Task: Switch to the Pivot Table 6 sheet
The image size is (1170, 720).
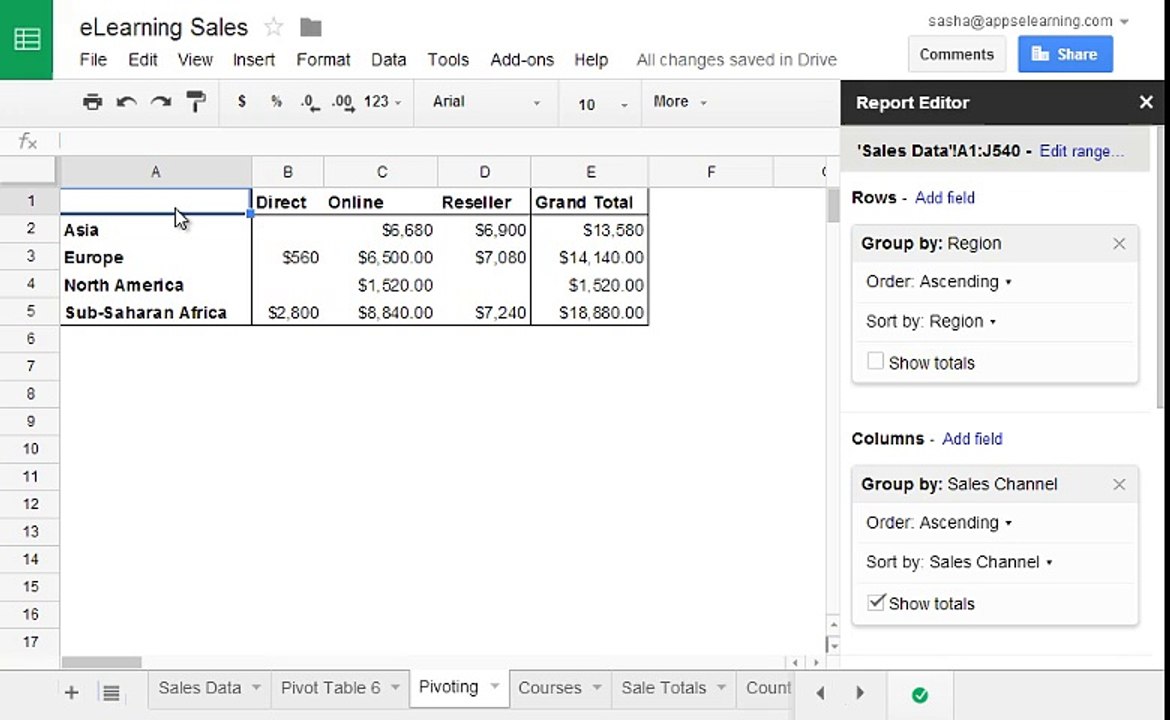Action: (331, 687)
